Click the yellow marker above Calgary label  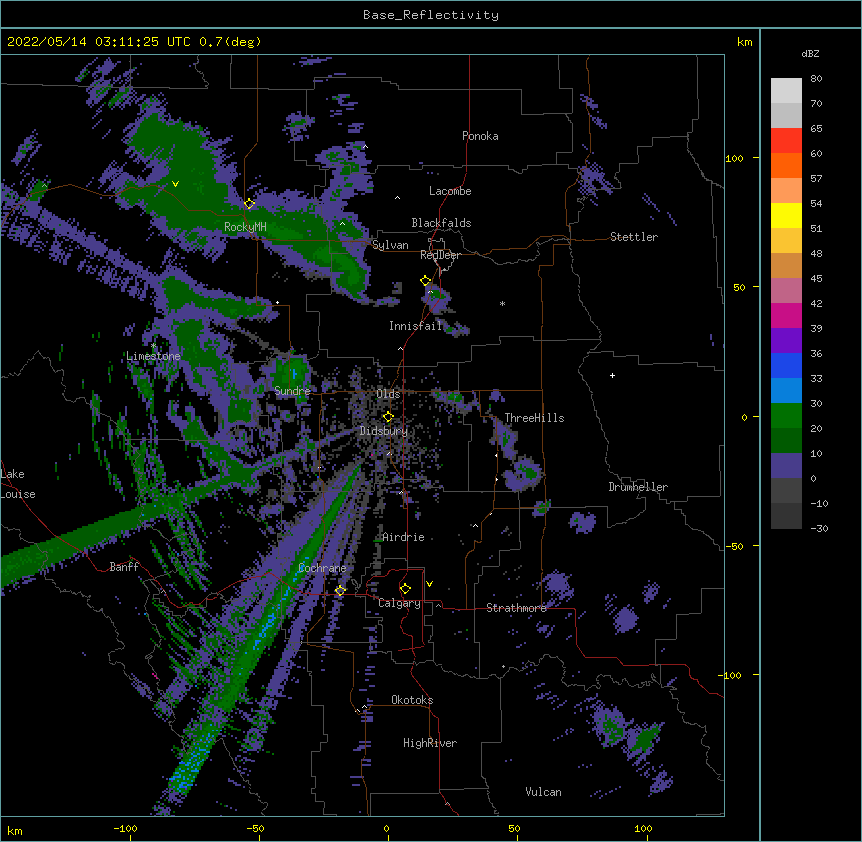(405, 589)
